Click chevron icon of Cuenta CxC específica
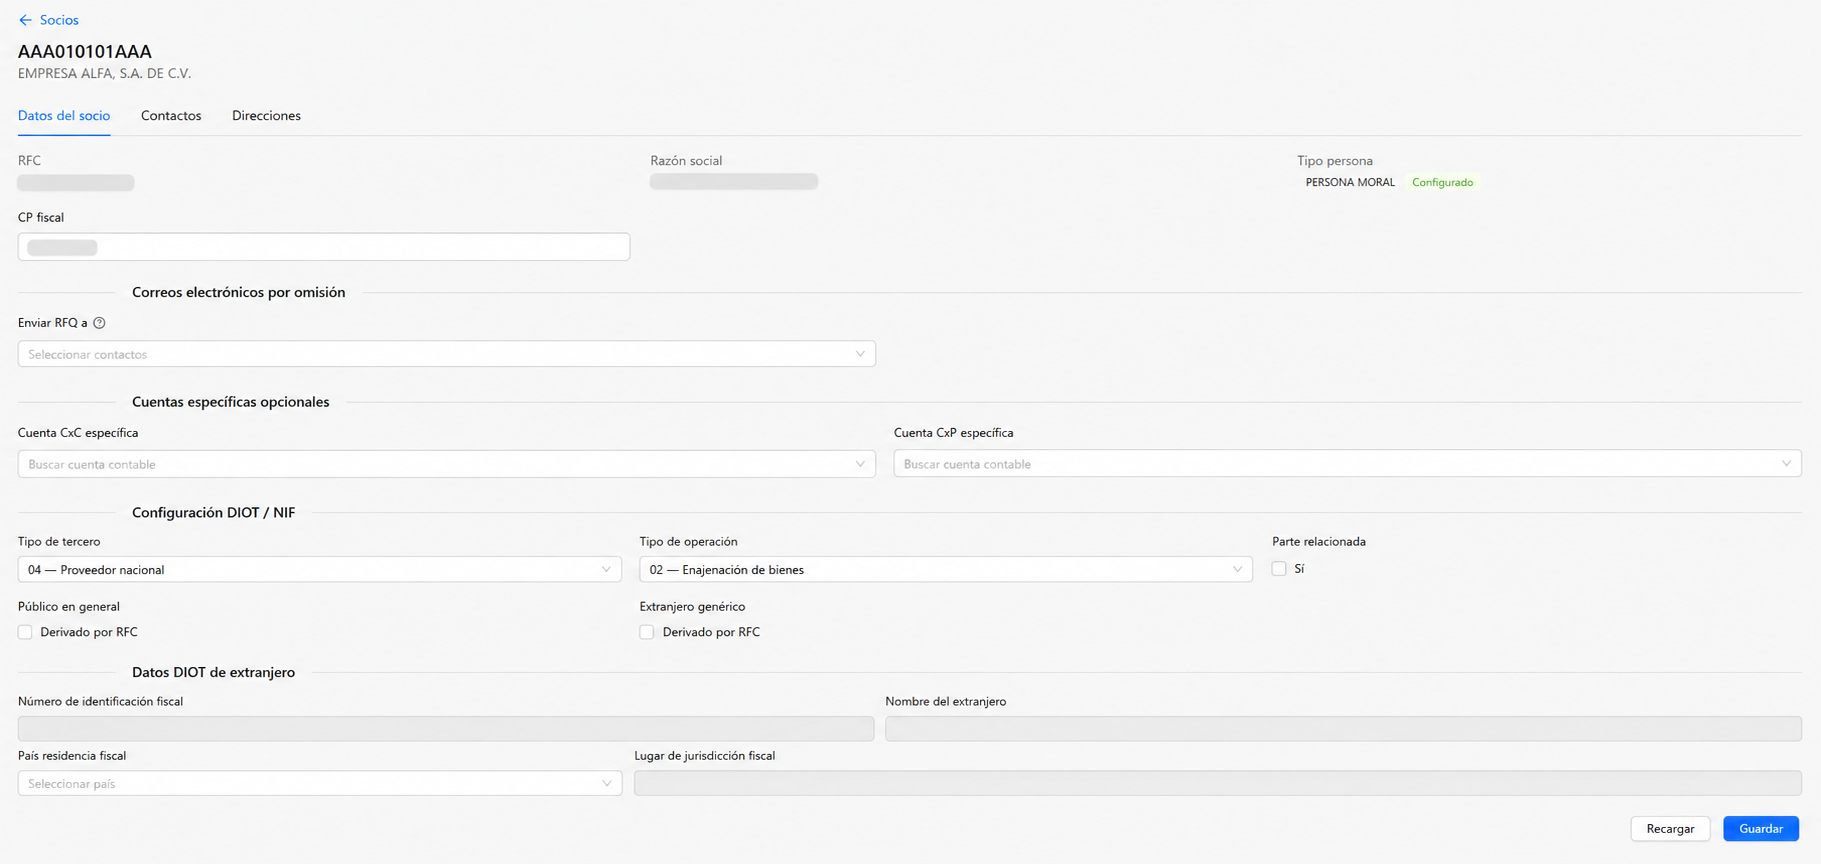The image size is (1821, 864). click(860, 464)
